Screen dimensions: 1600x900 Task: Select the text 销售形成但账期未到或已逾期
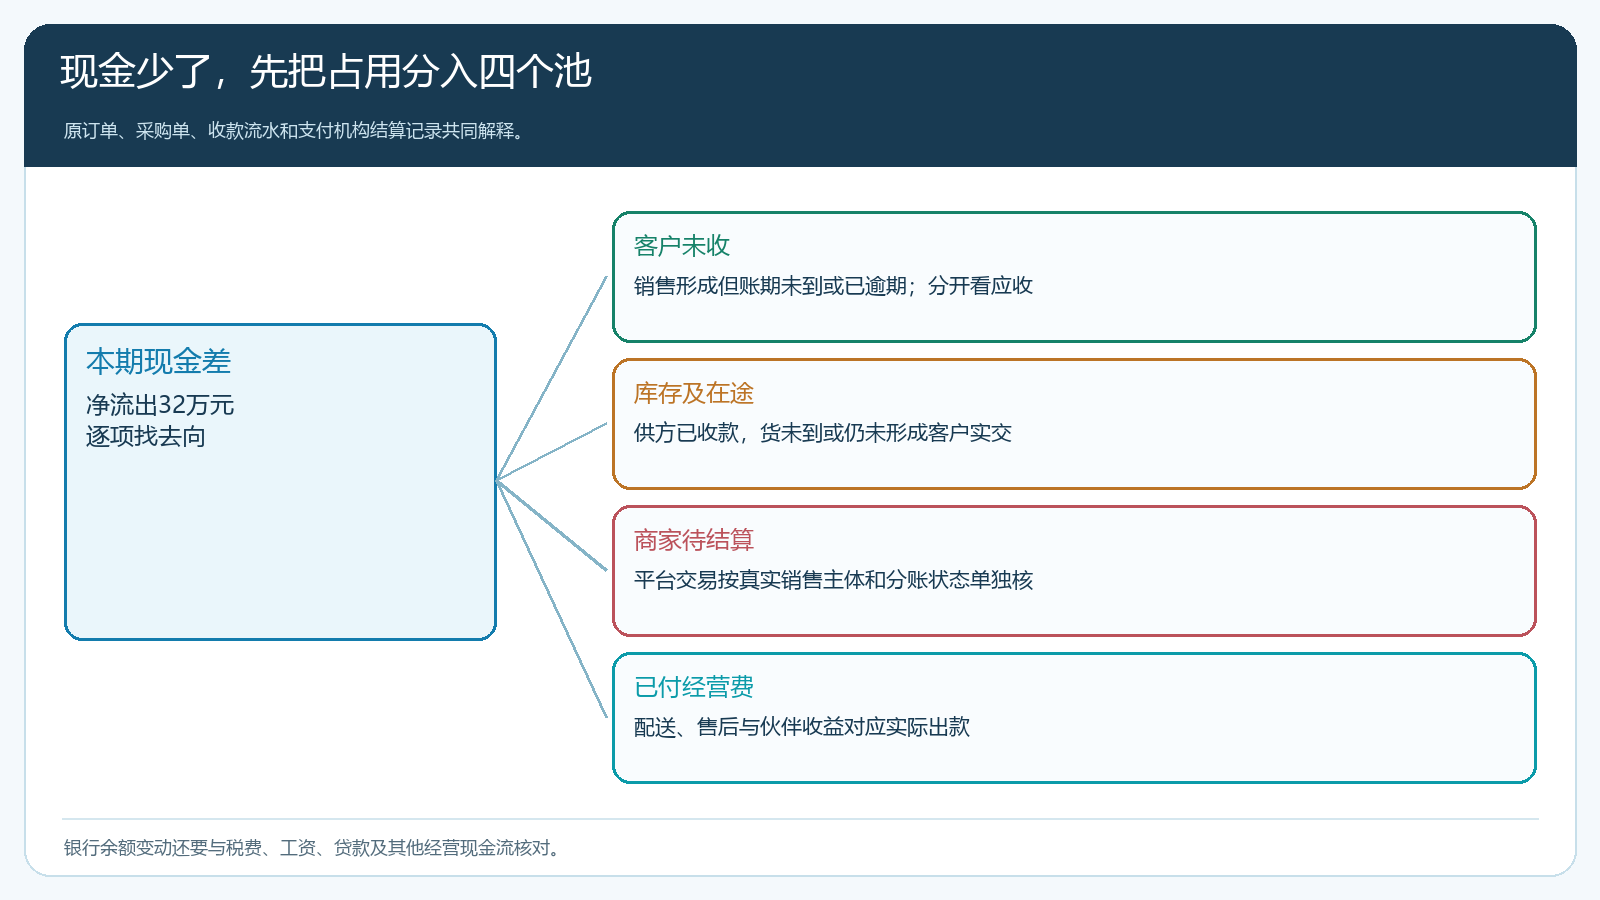(x=770, y=286)
